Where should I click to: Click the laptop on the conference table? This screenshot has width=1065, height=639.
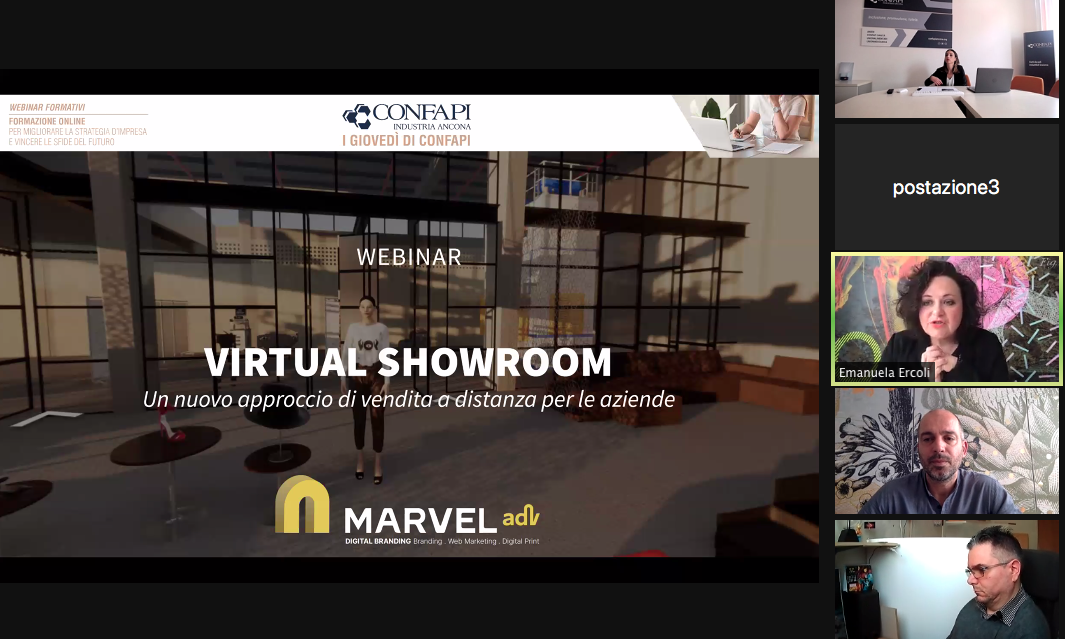tap(992, 80)
